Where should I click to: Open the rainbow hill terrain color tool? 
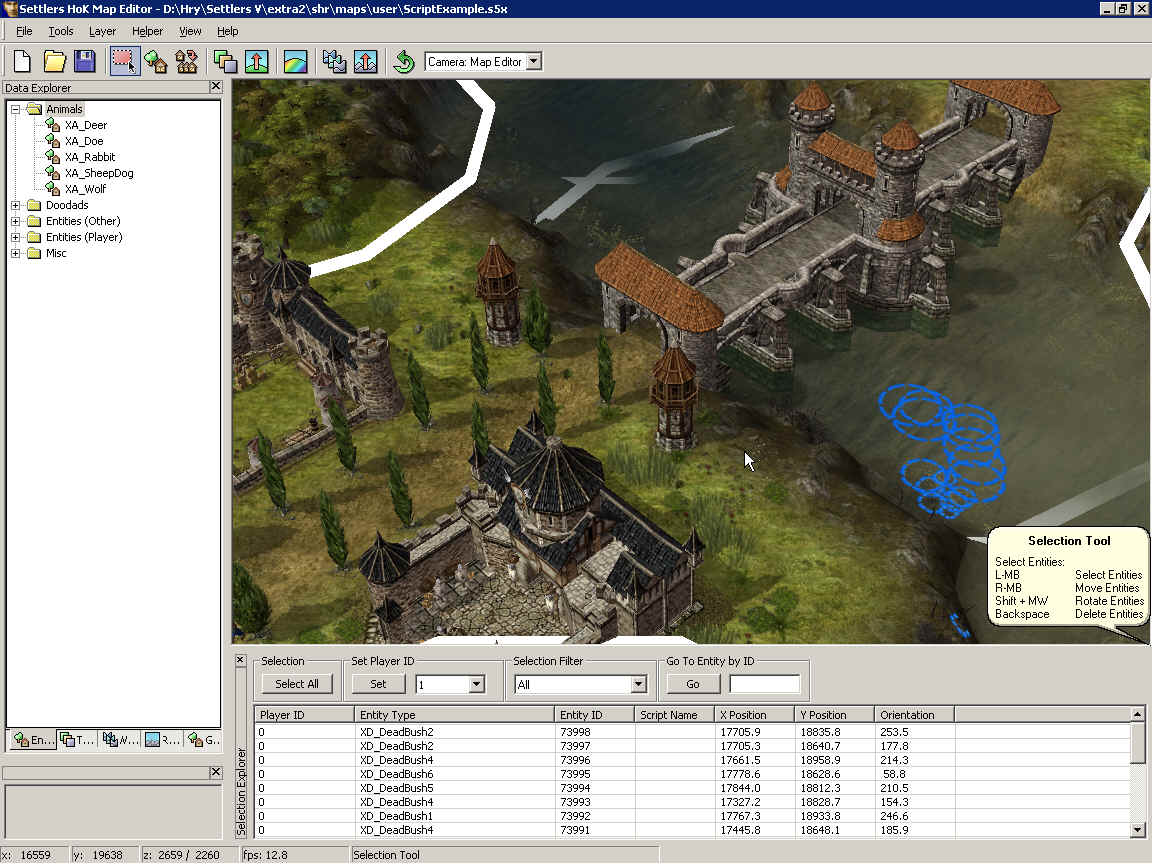pos(295,62)
